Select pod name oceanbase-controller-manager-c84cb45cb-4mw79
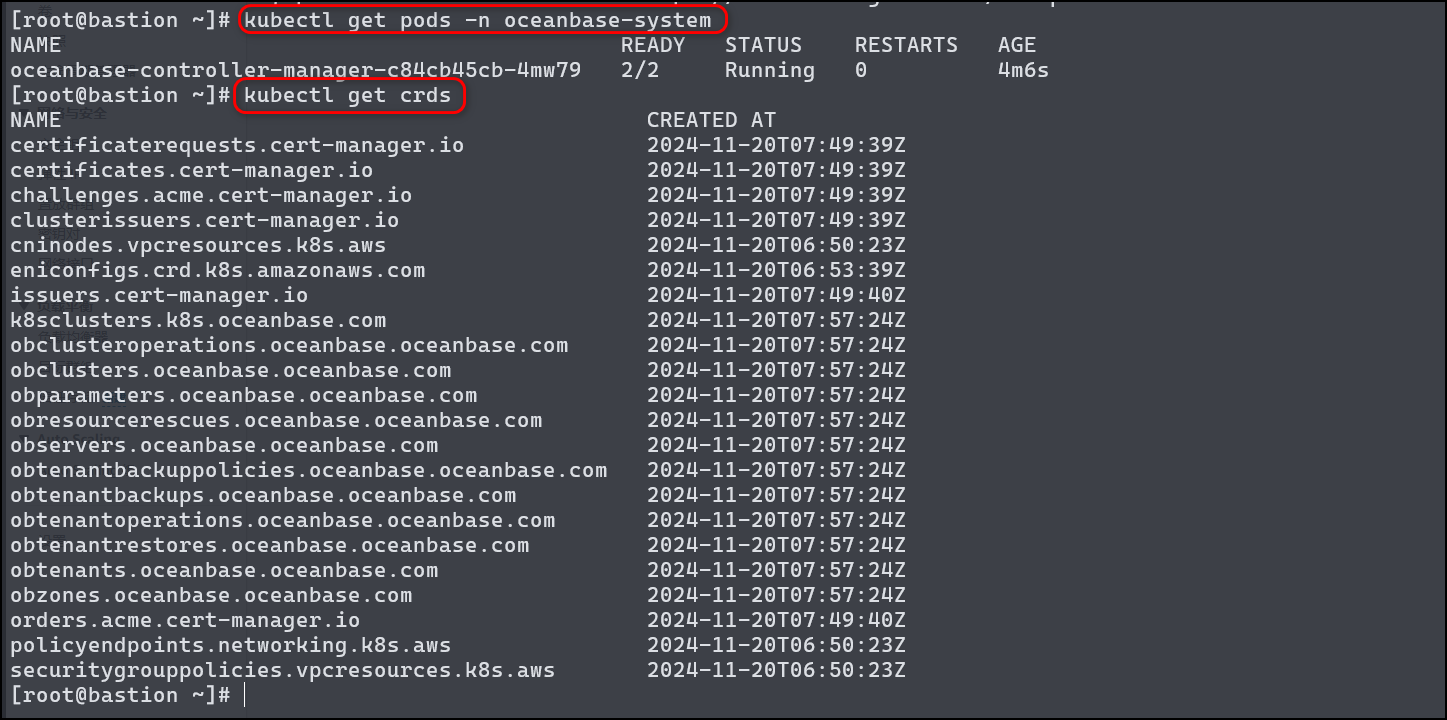The height and width of the screenshot is (720, 1447). coord(296,70)
